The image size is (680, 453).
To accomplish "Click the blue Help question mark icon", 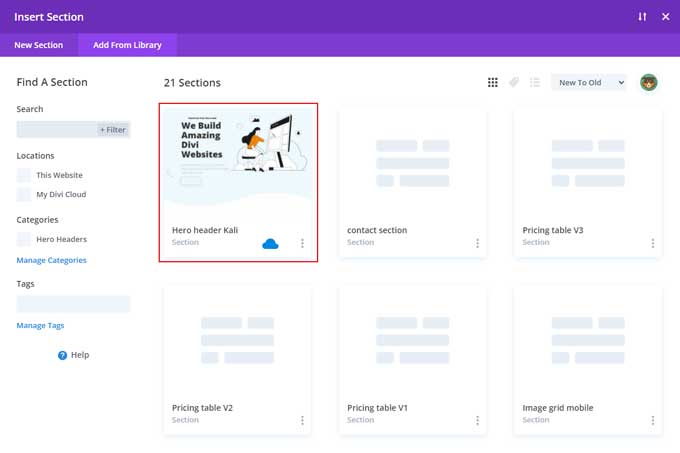I will point(62,355).
